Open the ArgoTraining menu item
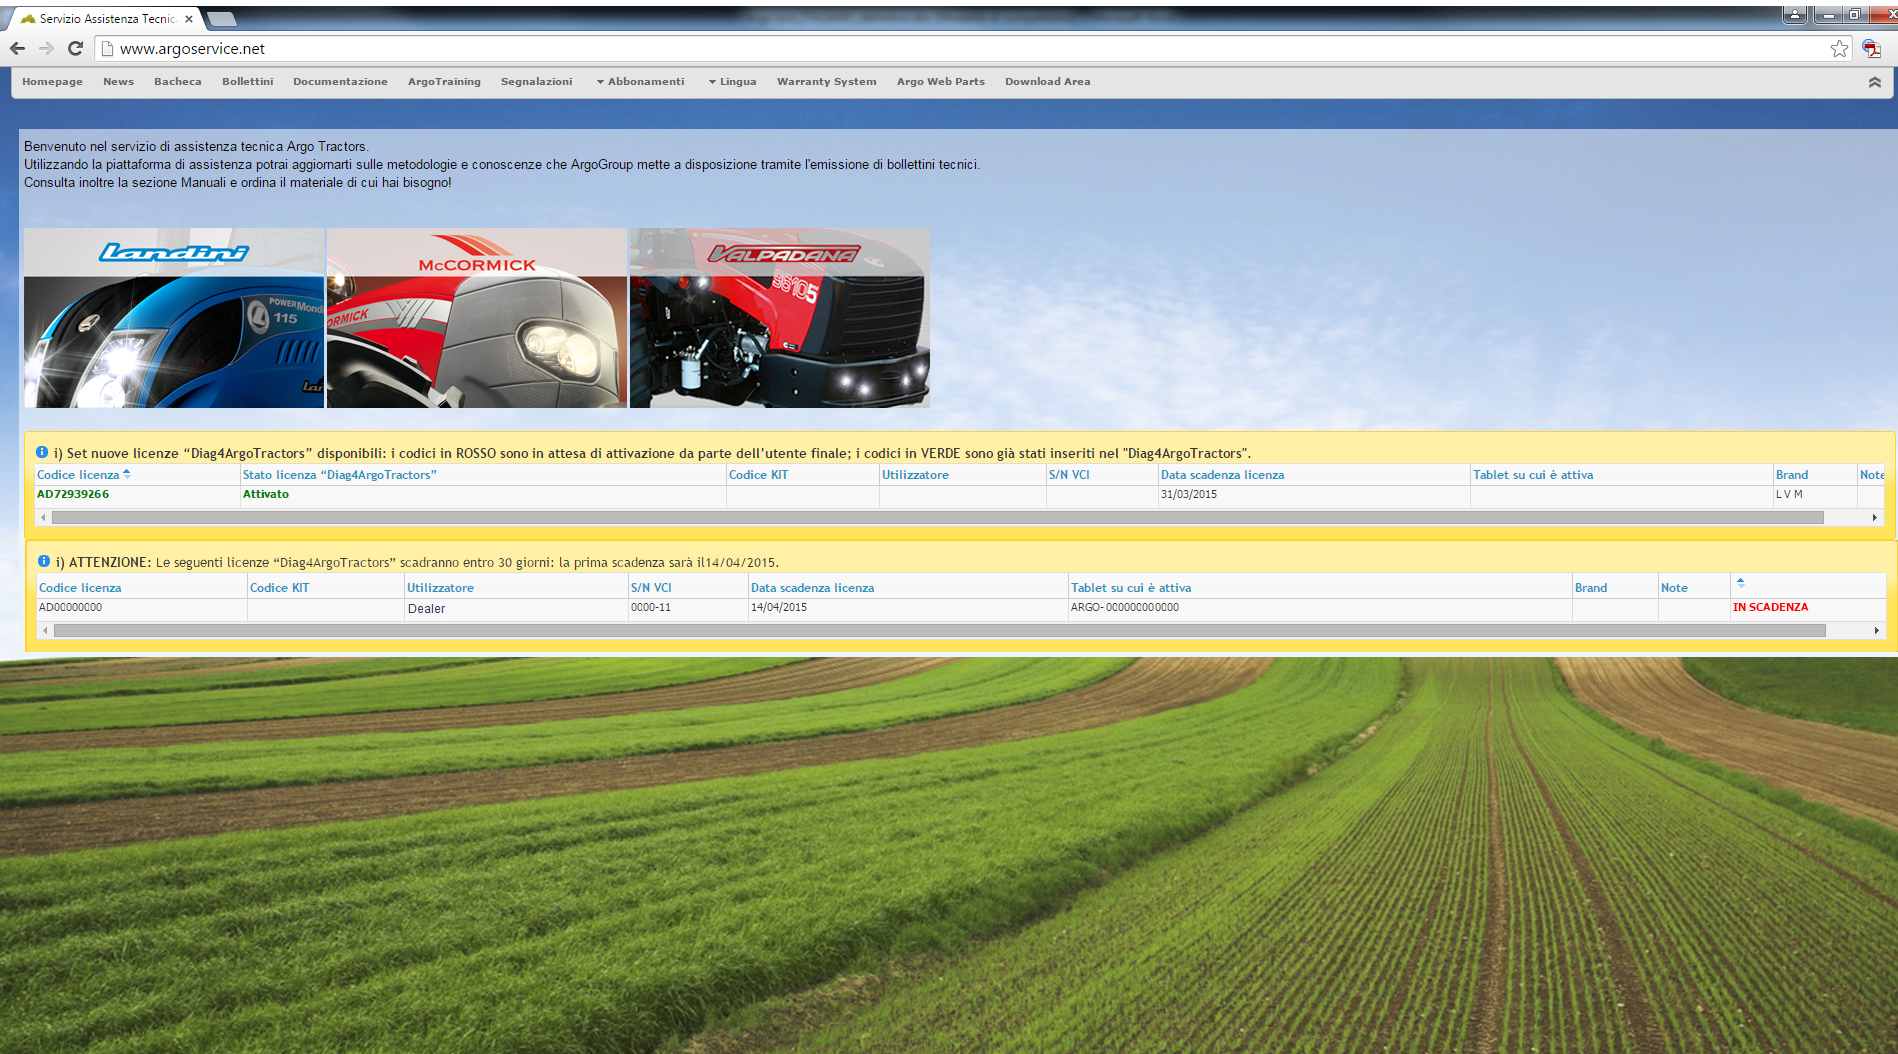This screenshot has width=1898, height=1054. (444, 82)
